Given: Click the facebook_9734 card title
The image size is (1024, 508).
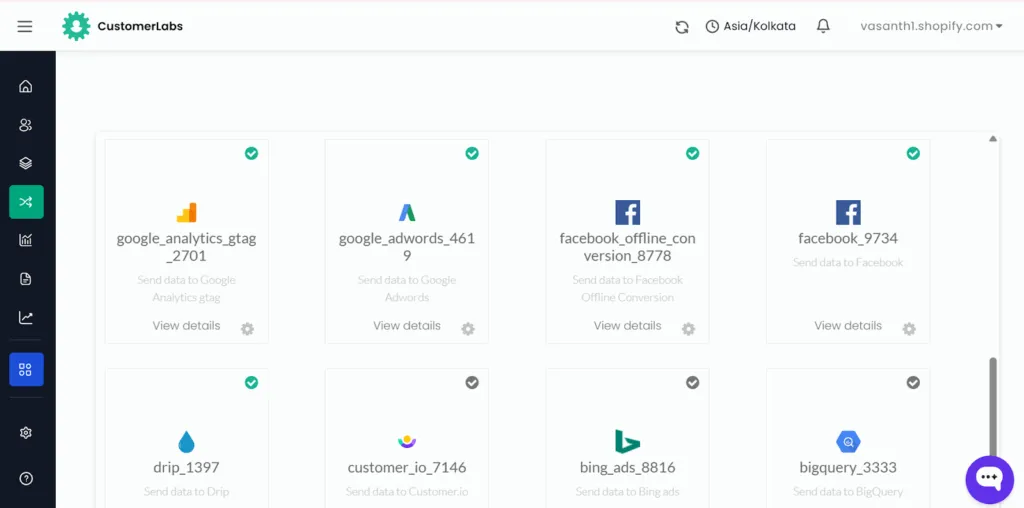Looking at the screenshot, I should [848, 238].
